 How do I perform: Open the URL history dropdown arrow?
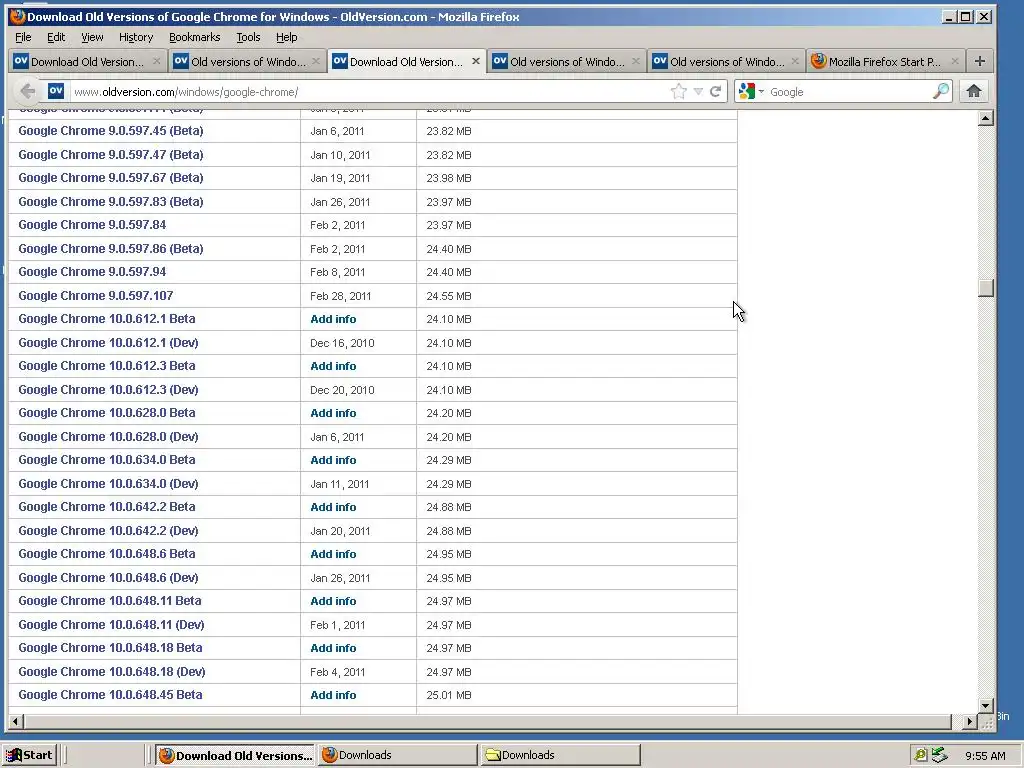pyautogui.click(x=698, y=91)
